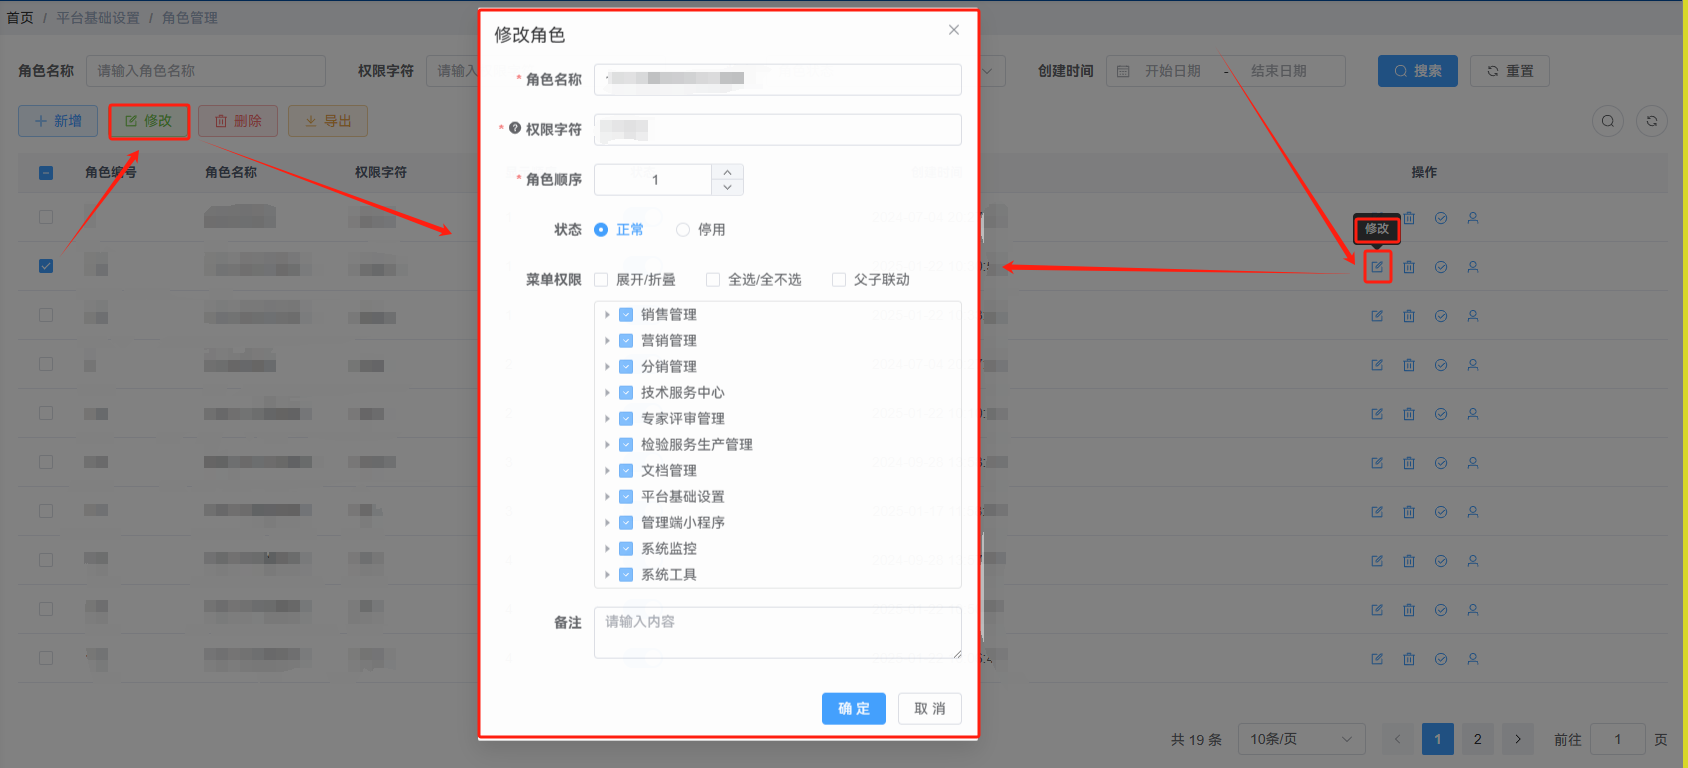Expand the 专家评审管理 tree node arrow
The height and width of the screenshot is (768, 1688).
[x=607, y=419]
